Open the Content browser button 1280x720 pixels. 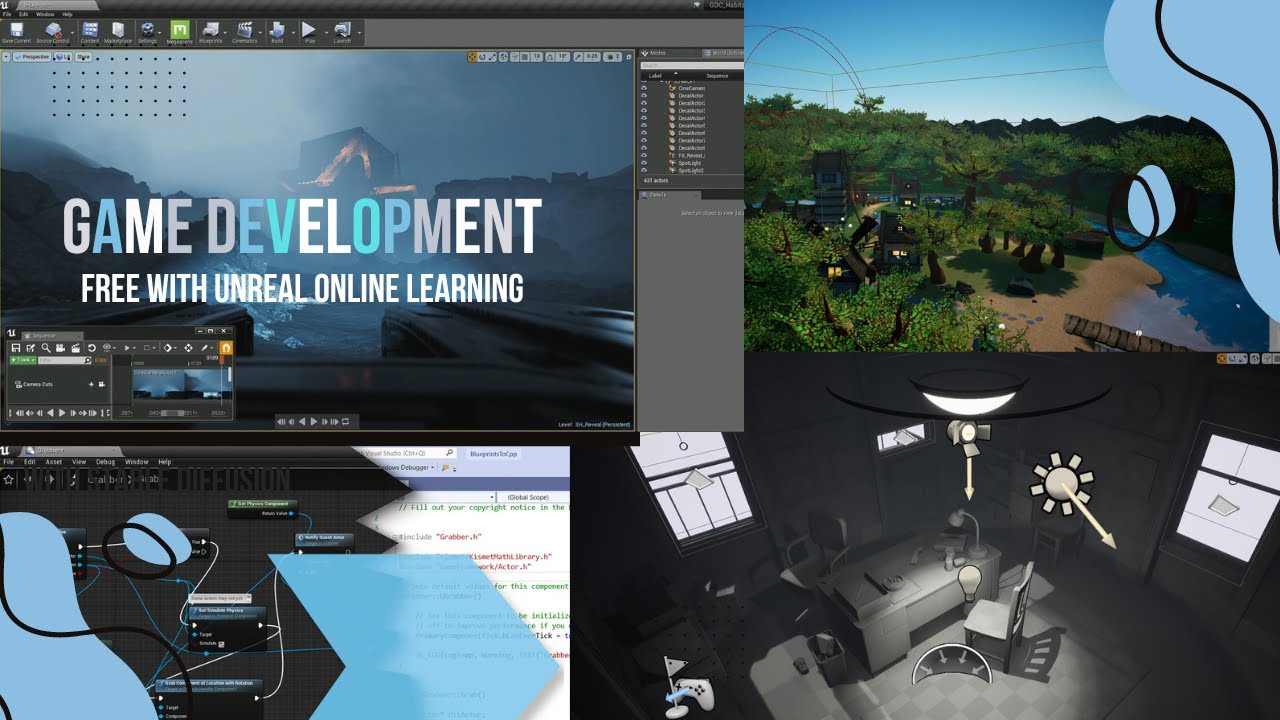pos(90,31)
